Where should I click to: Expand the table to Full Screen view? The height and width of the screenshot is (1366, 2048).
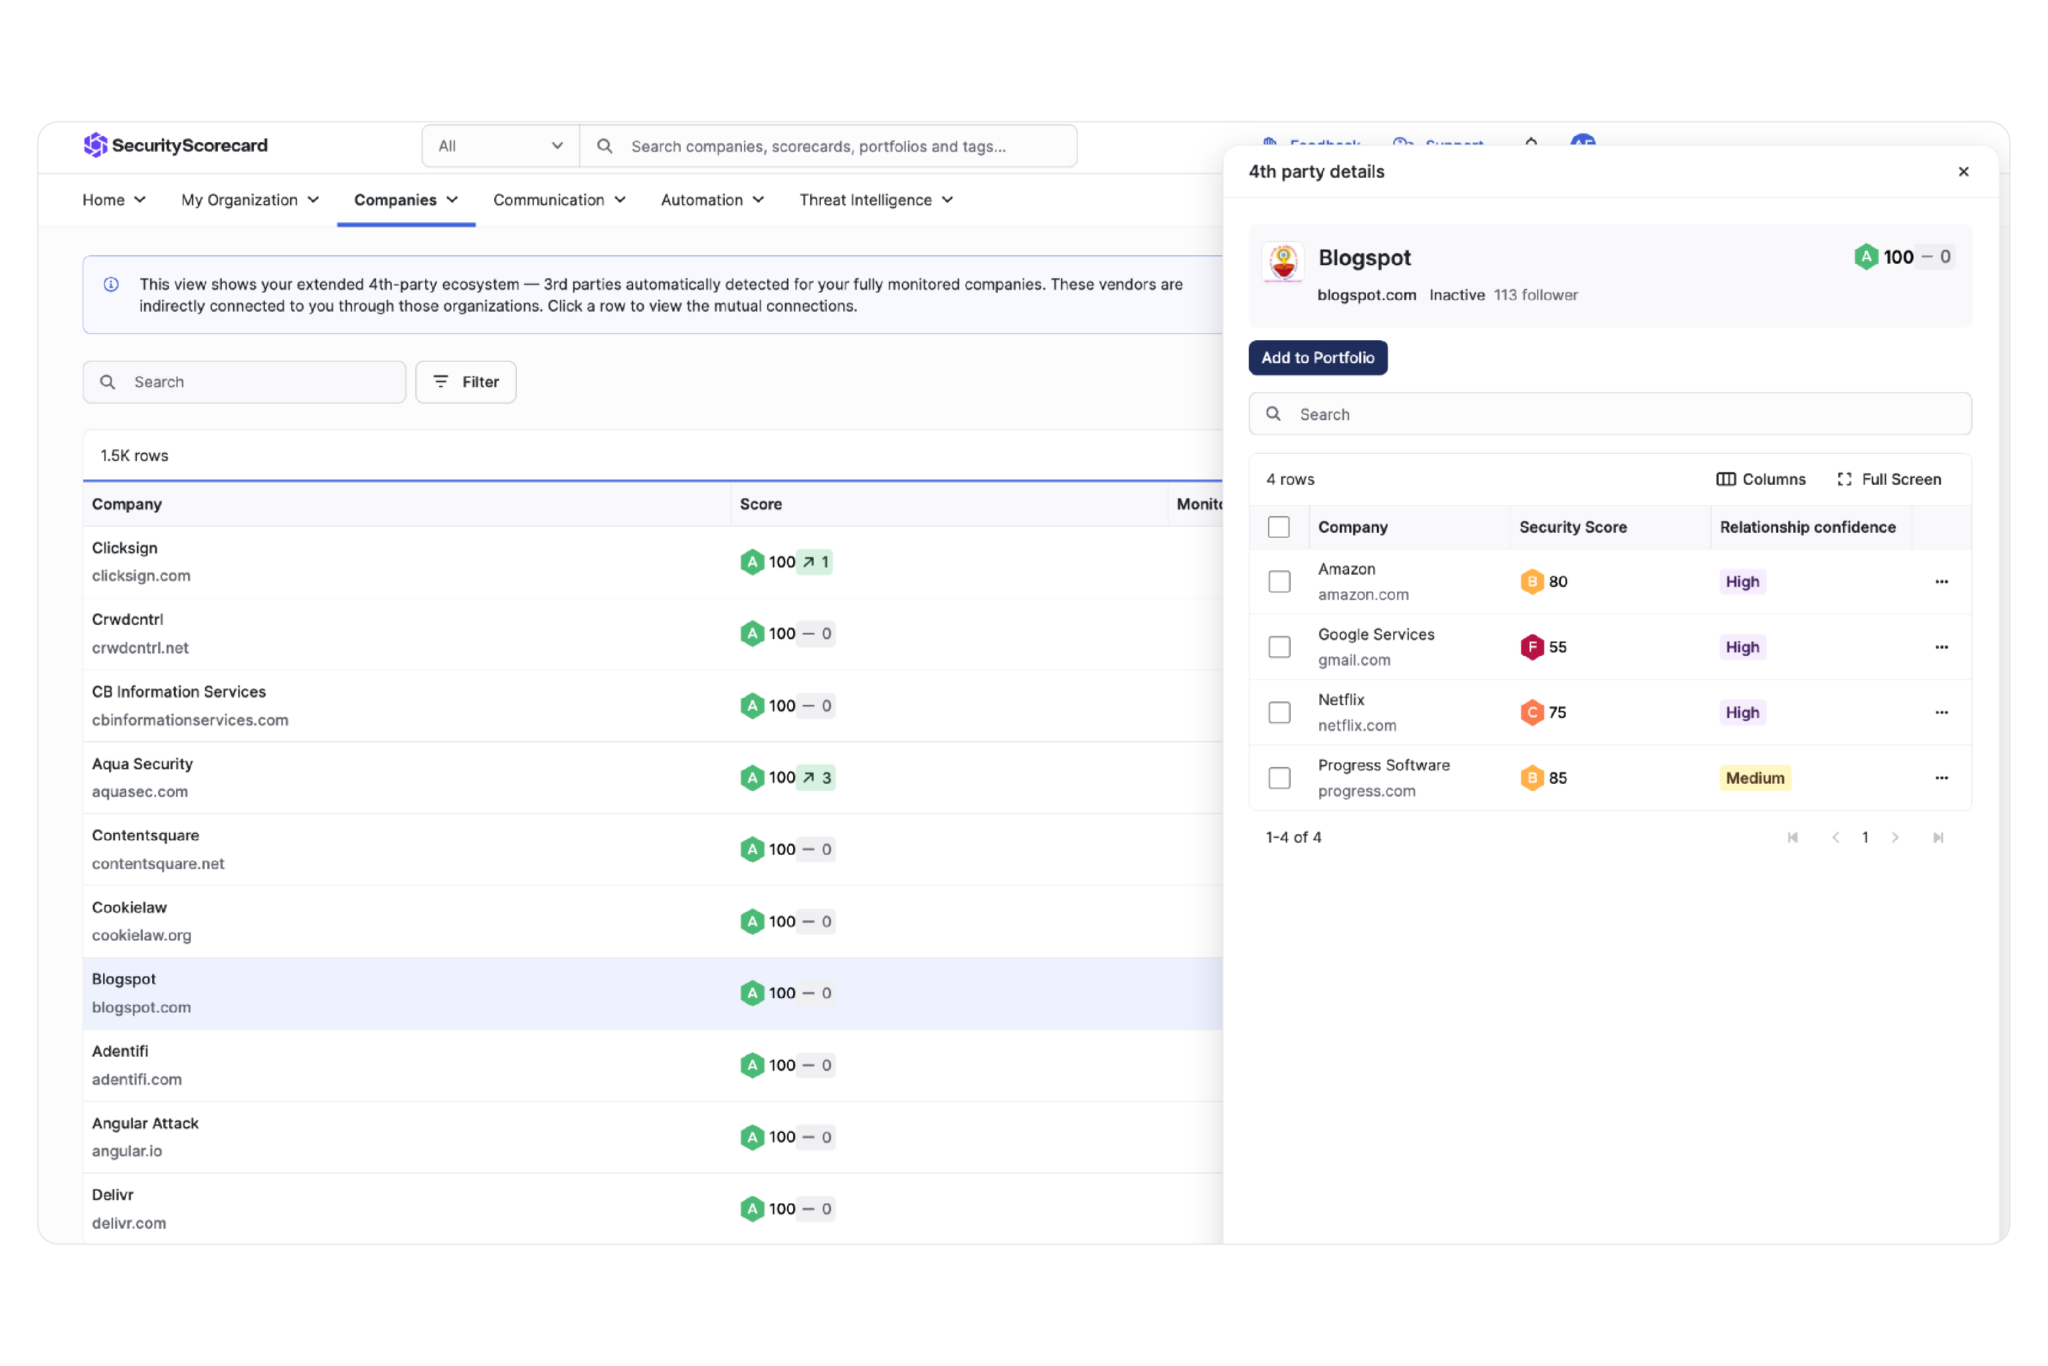click(1889, 479)
